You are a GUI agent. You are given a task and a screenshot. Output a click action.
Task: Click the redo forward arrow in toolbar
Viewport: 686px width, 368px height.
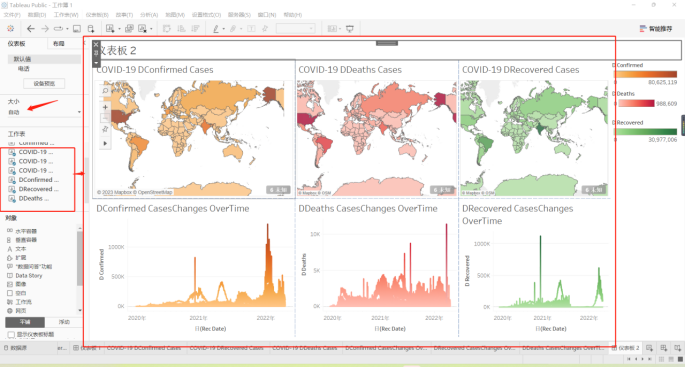pyautogui.click(x=45, y=28)
